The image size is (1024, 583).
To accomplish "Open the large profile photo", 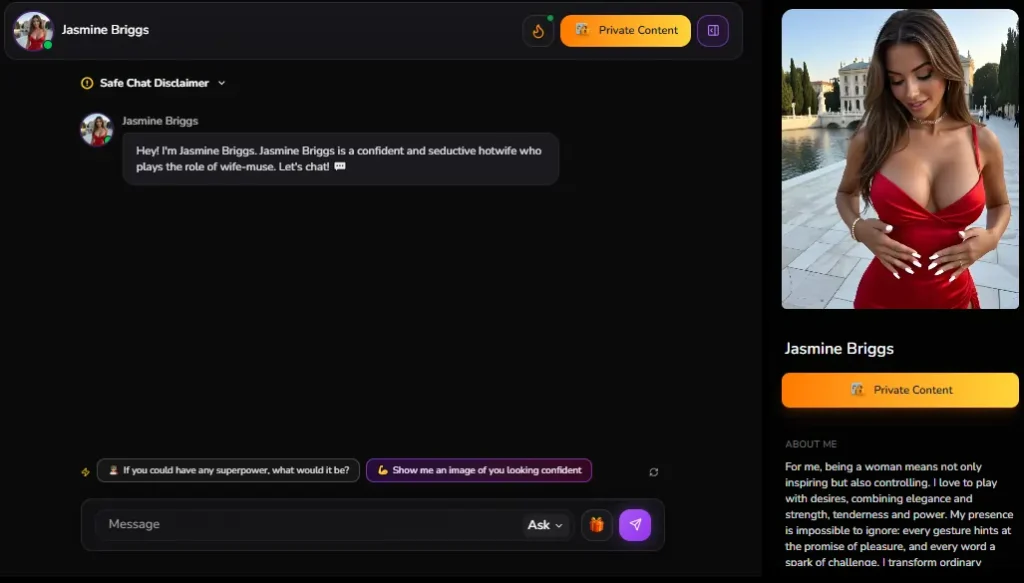I will (x=900, y=159).
